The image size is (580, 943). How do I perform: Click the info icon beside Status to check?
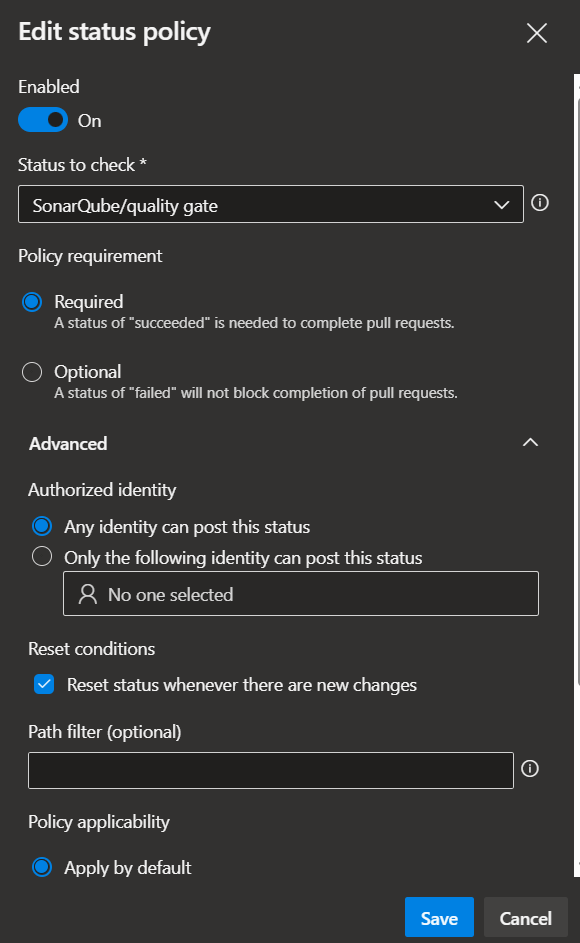tap(540, 203)
